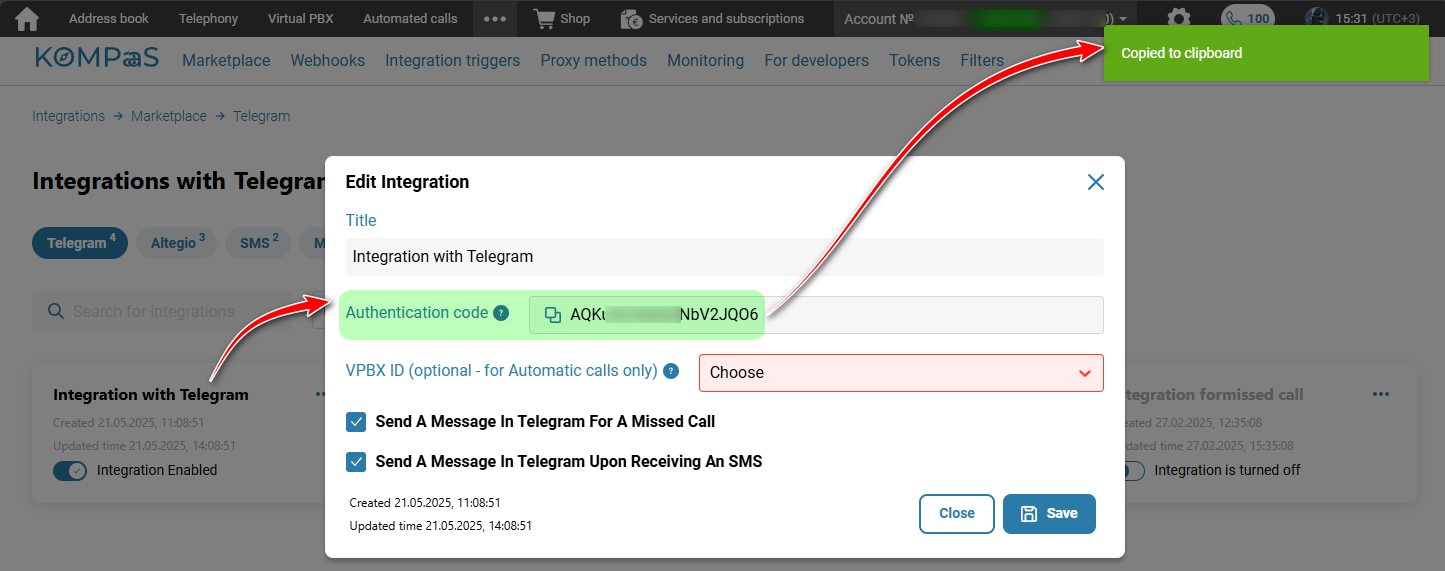
Task: Open the Address book menu
Action: [108, 18]
